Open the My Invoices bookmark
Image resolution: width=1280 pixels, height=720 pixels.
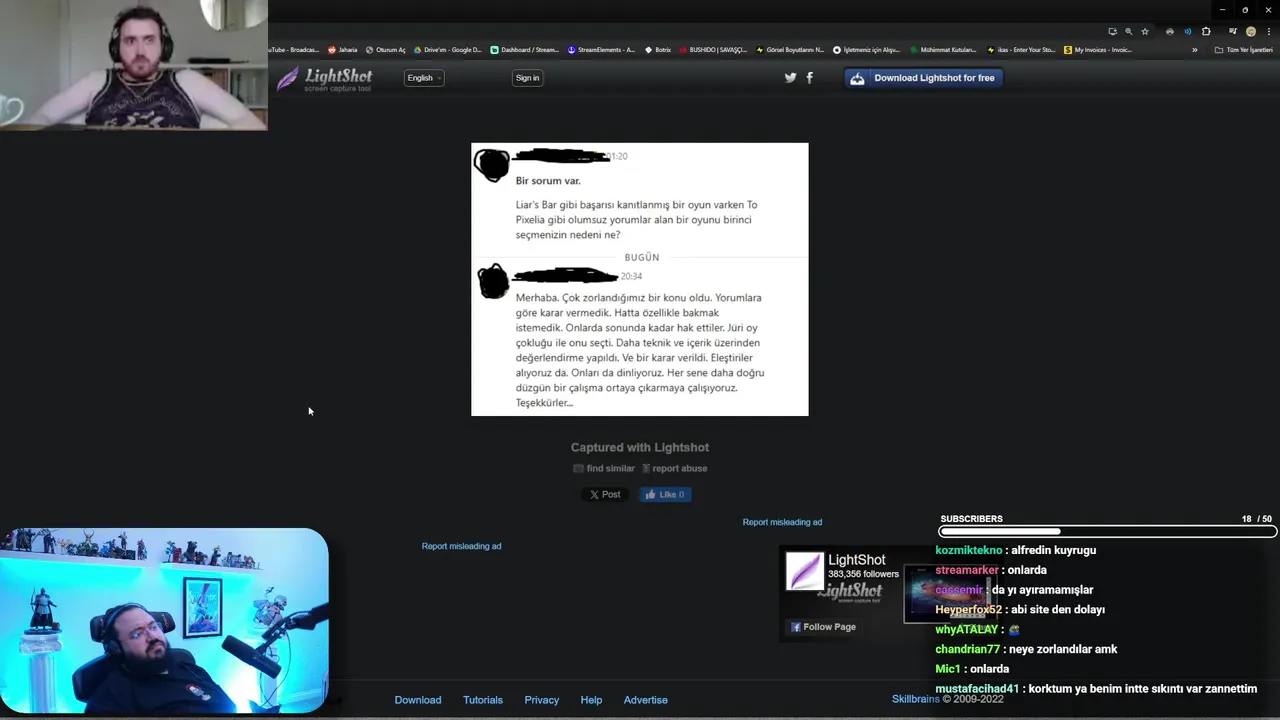1098,50
